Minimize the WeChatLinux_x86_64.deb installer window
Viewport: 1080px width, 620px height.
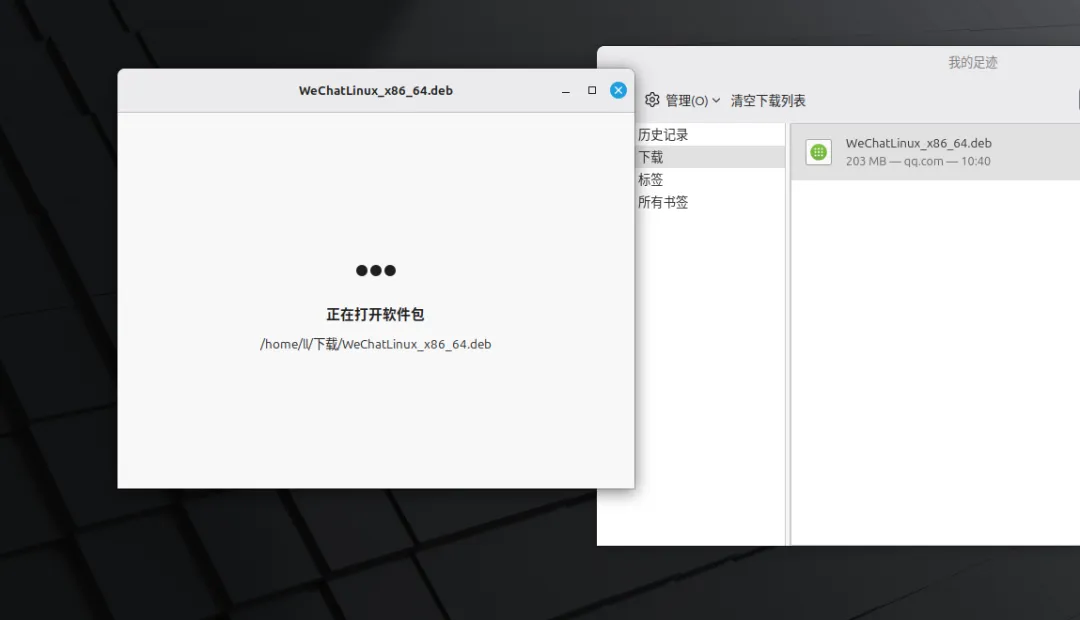coord(565,90)
